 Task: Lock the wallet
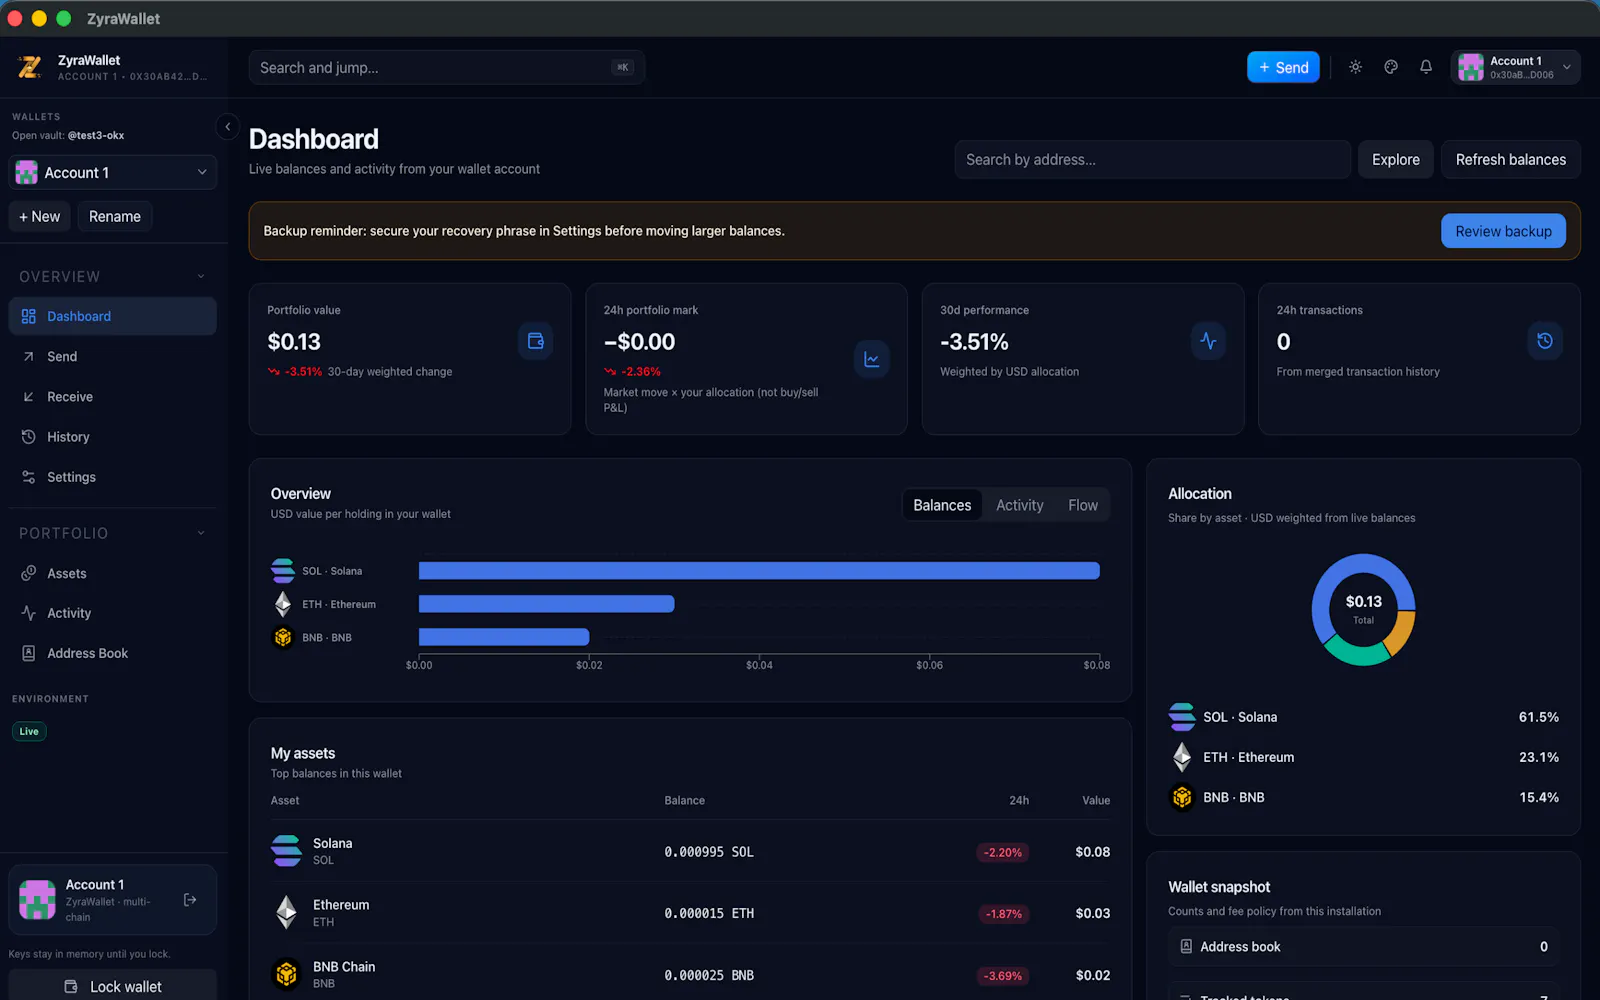coord(112,986)
